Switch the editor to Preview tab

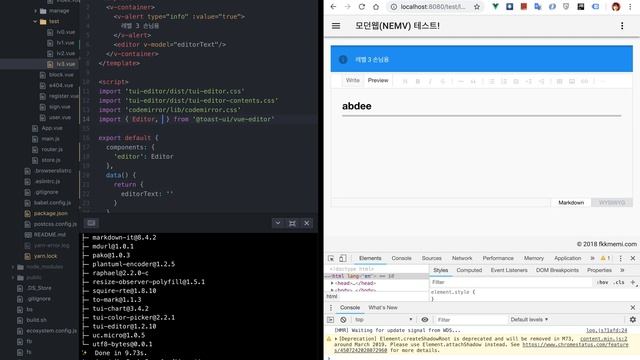(378, 80)
